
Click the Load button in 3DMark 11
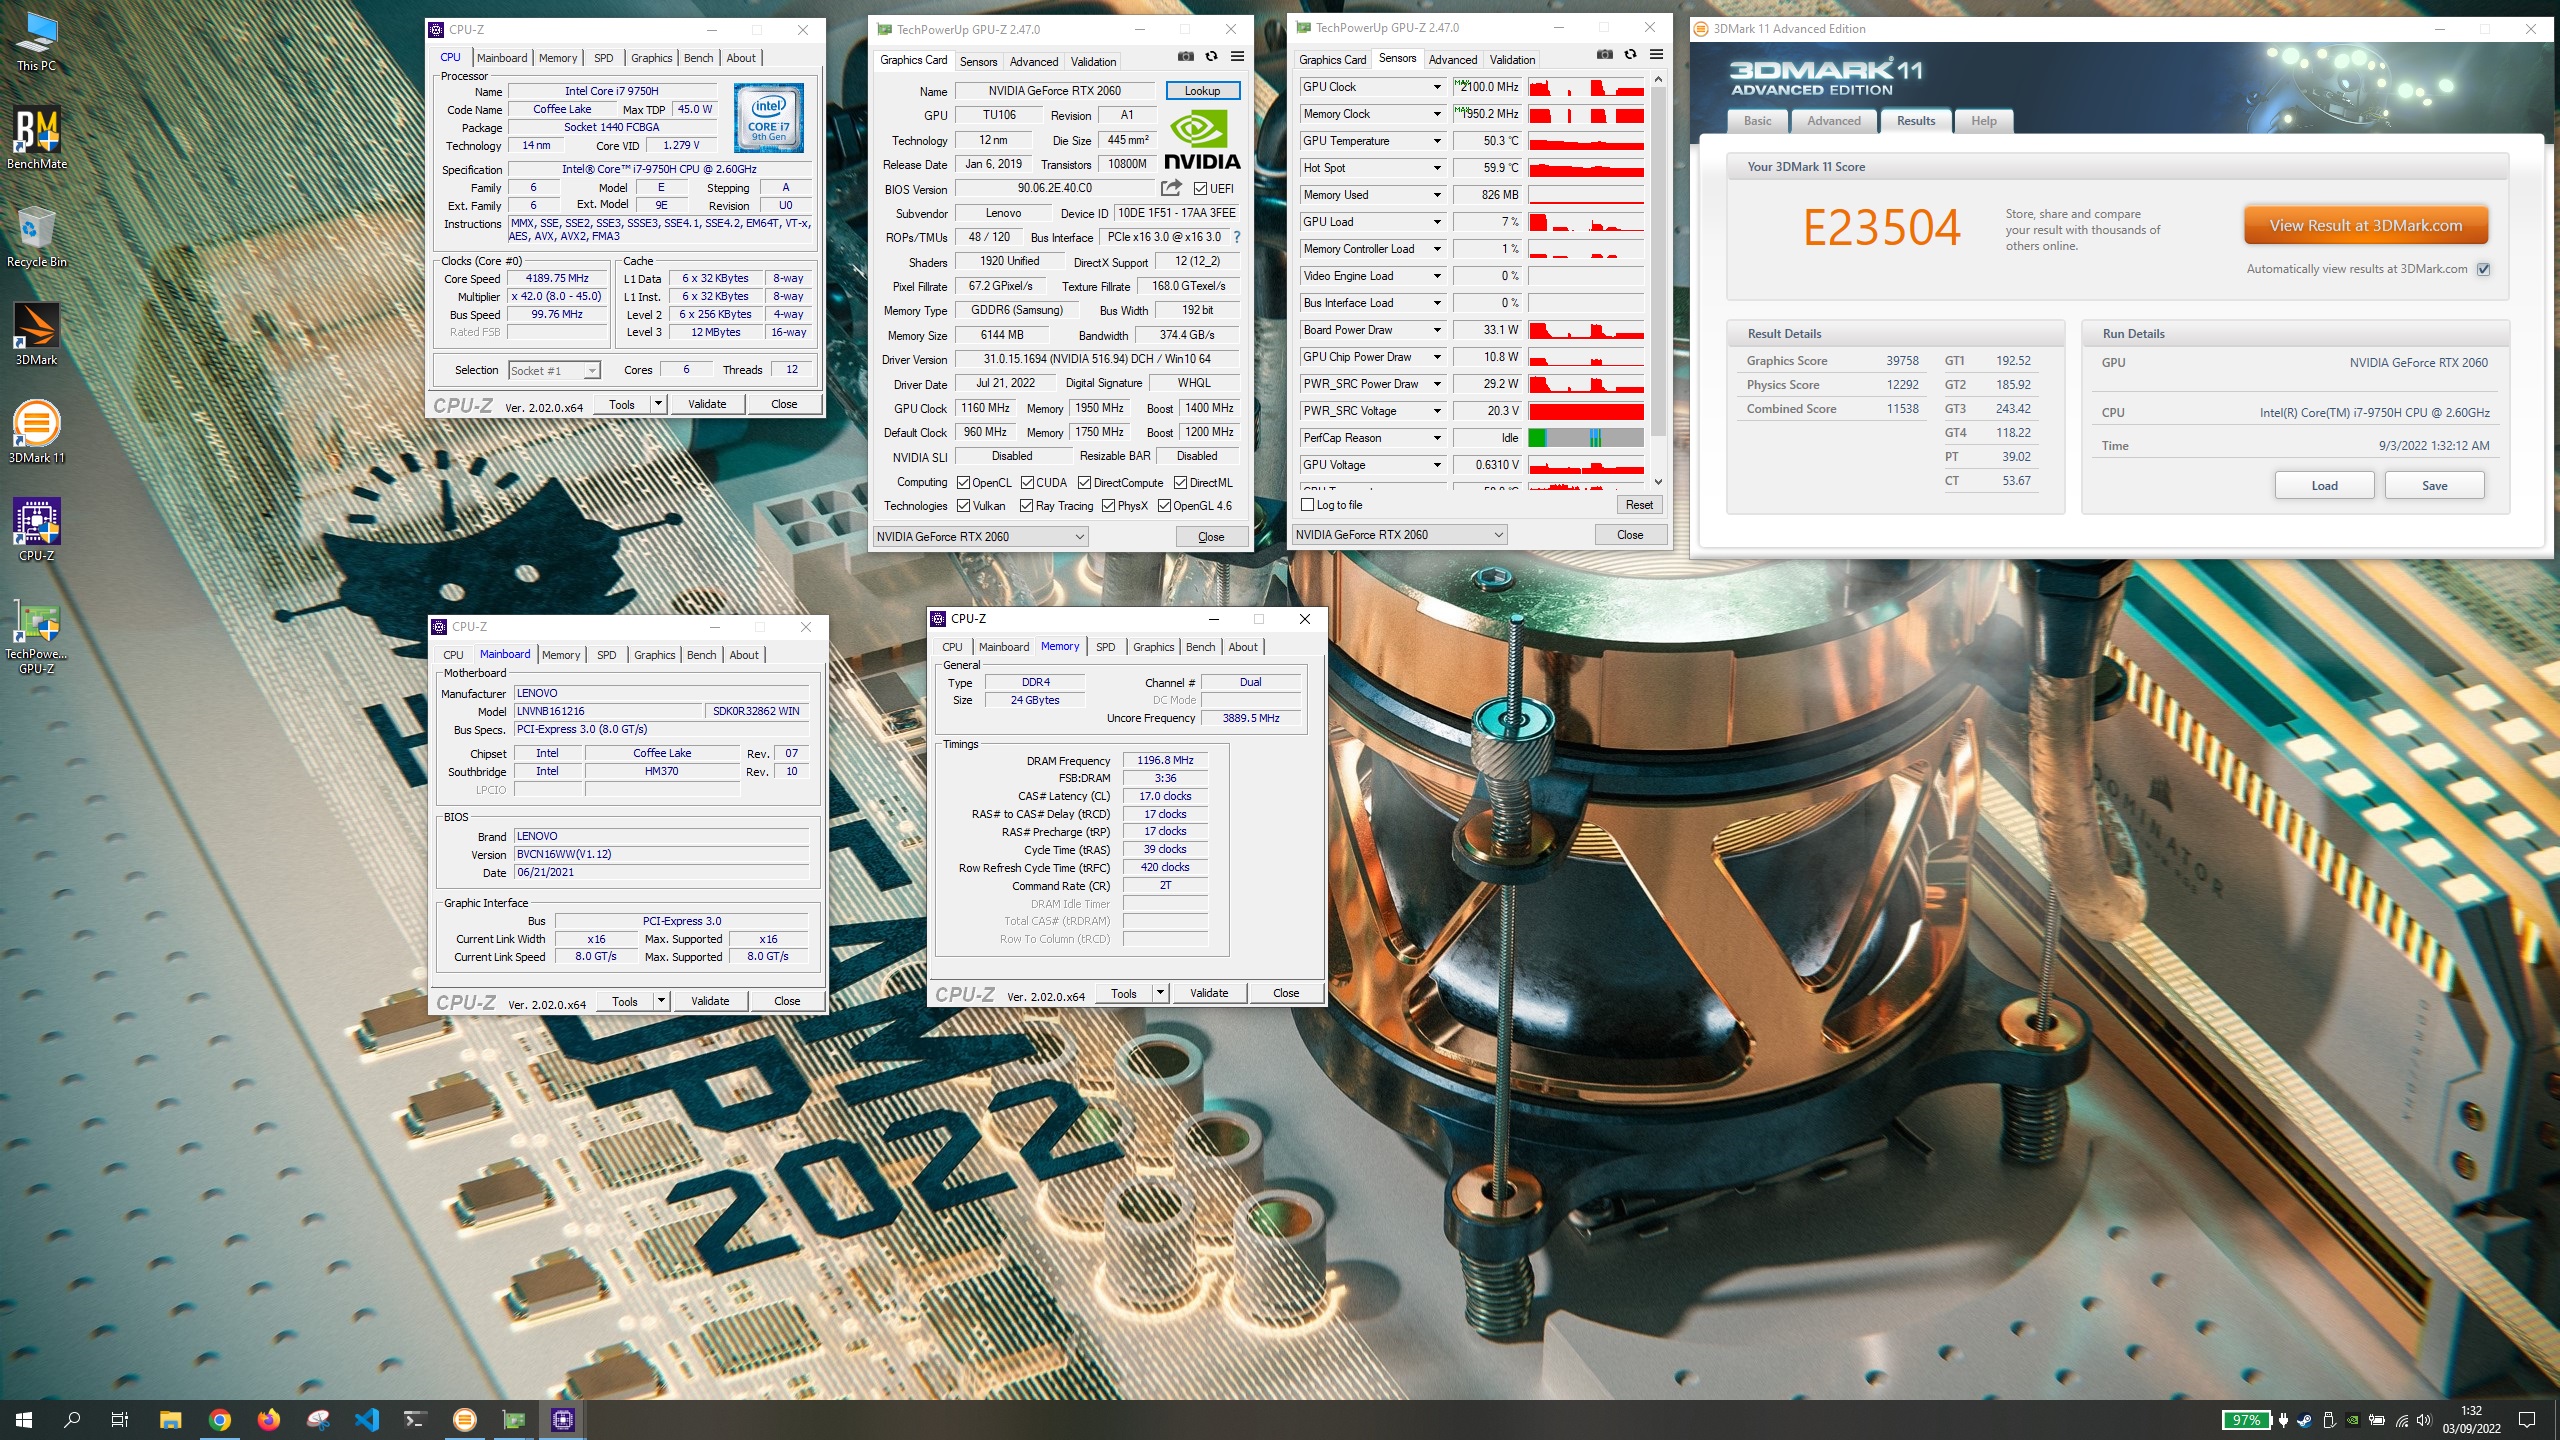coord(2324,486)
